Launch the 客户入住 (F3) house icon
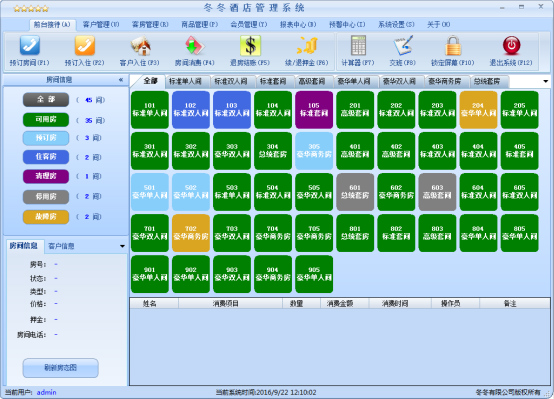Viewport: 554px width, 399px height. click(140, 46)
